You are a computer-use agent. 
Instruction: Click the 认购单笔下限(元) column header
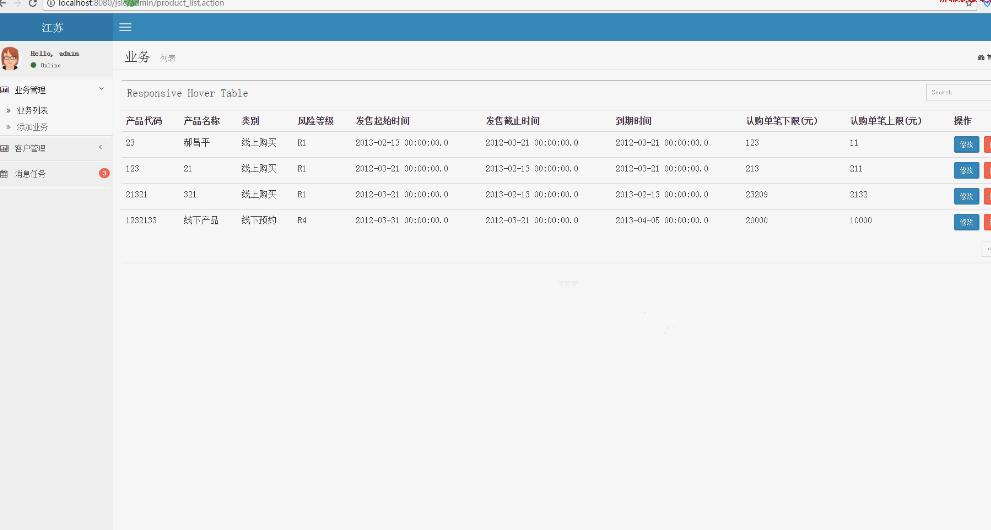(782, 121)
